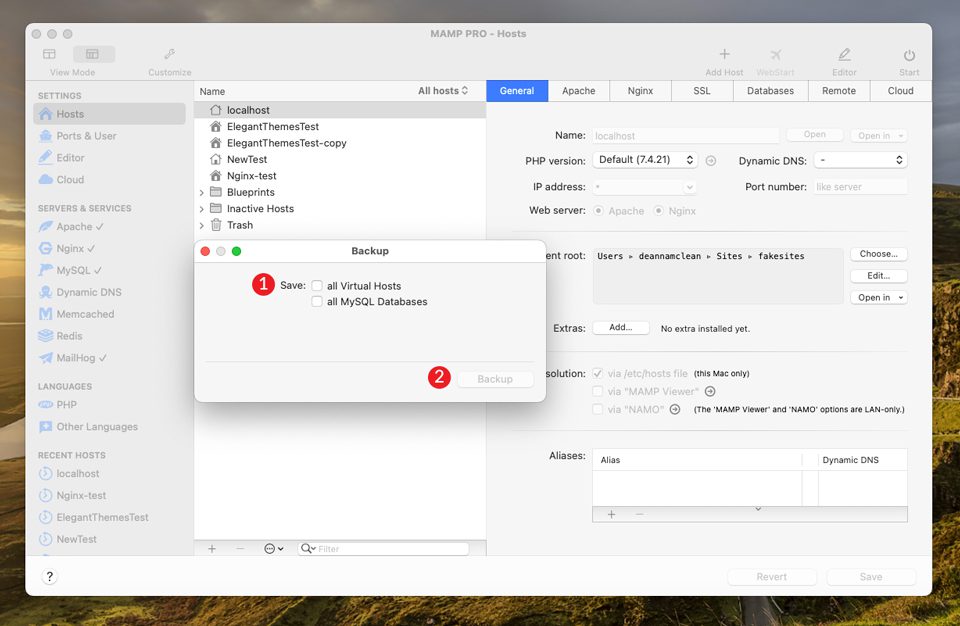The height and width of the screenshot is (626, 960).
Task: Click the help question mark button
Action: point(49,576)
